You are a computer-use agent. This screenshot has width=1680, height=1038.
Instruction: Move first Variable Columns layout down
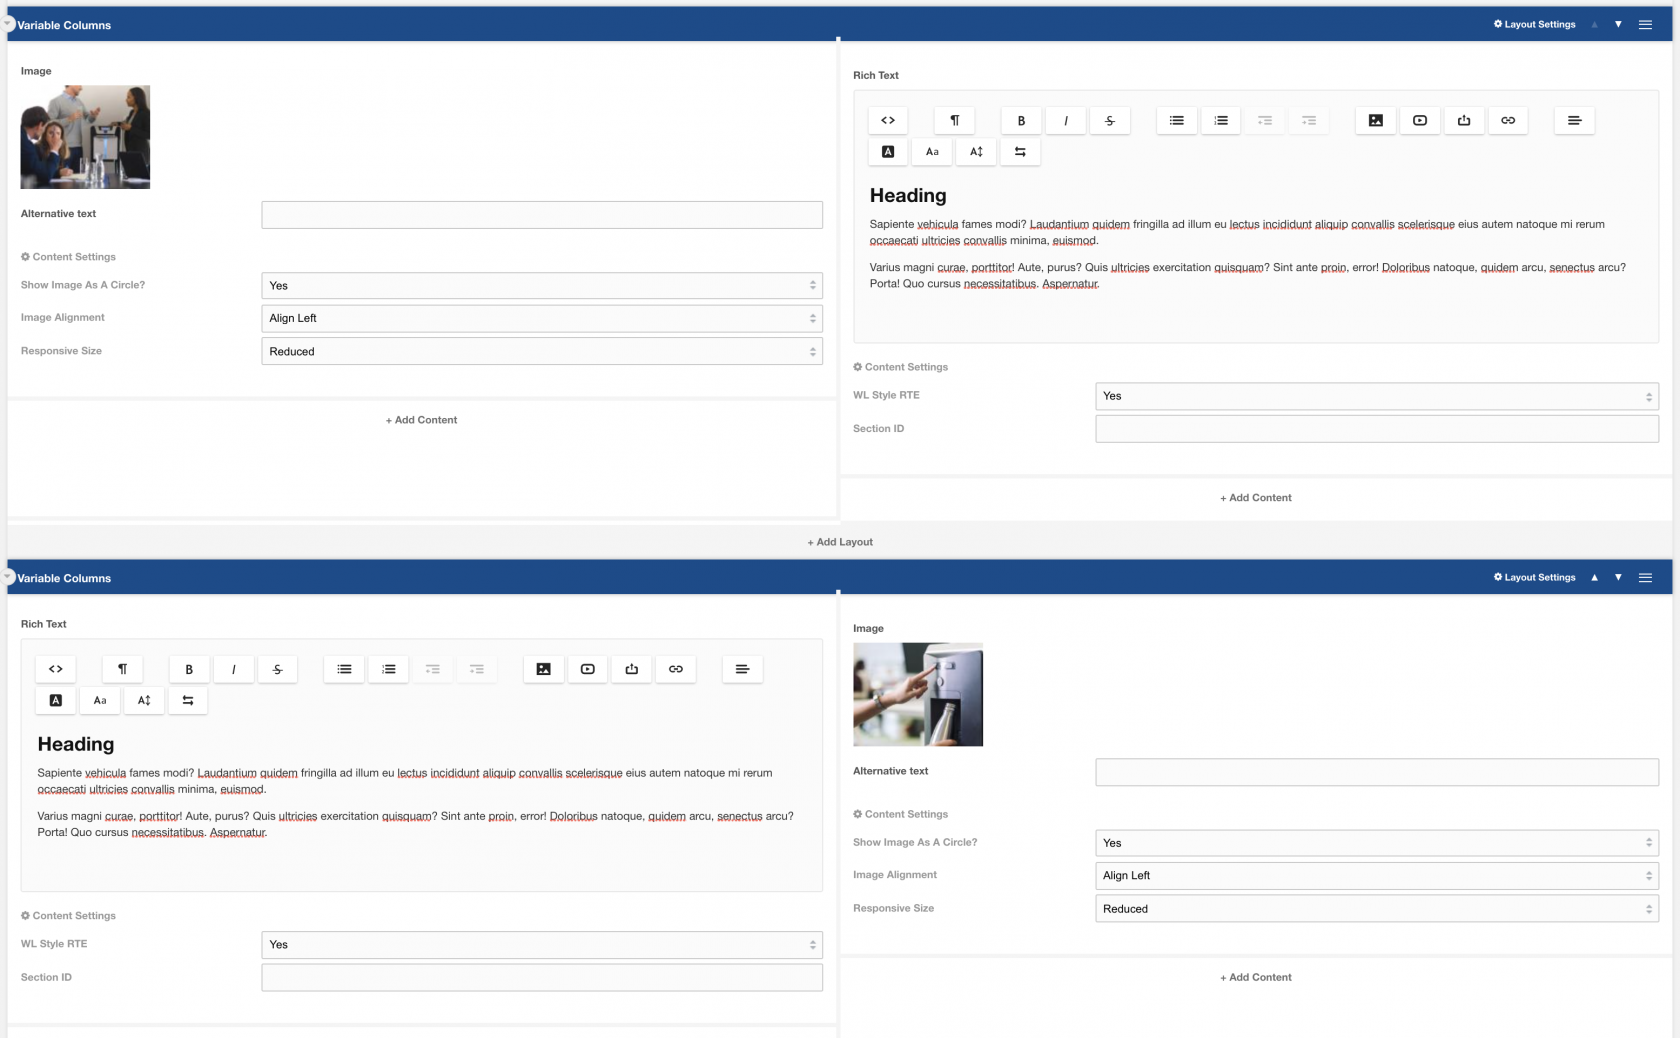(x=1618, y=24)
